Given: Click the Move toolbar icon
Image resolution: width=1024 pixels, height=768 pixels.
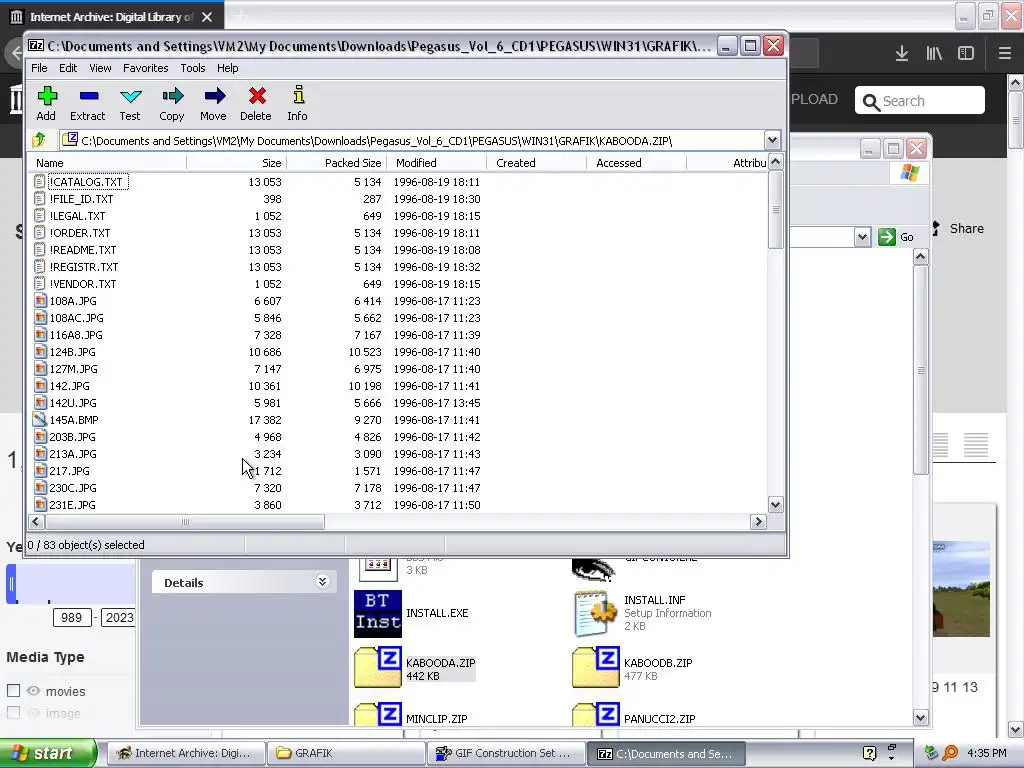Looking at the screenshot, I should click(x=214, y=97).
